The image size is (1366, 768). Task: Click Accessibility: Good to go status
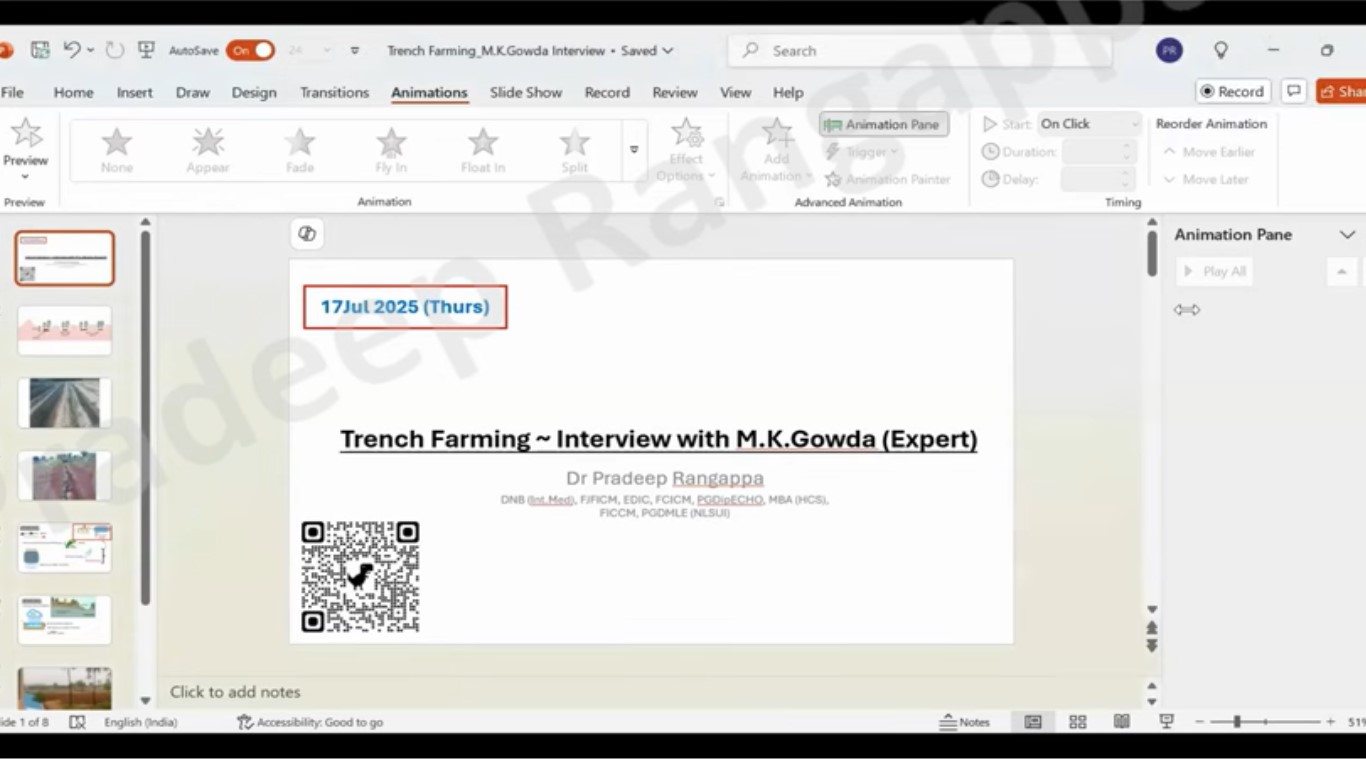[310, 722]
